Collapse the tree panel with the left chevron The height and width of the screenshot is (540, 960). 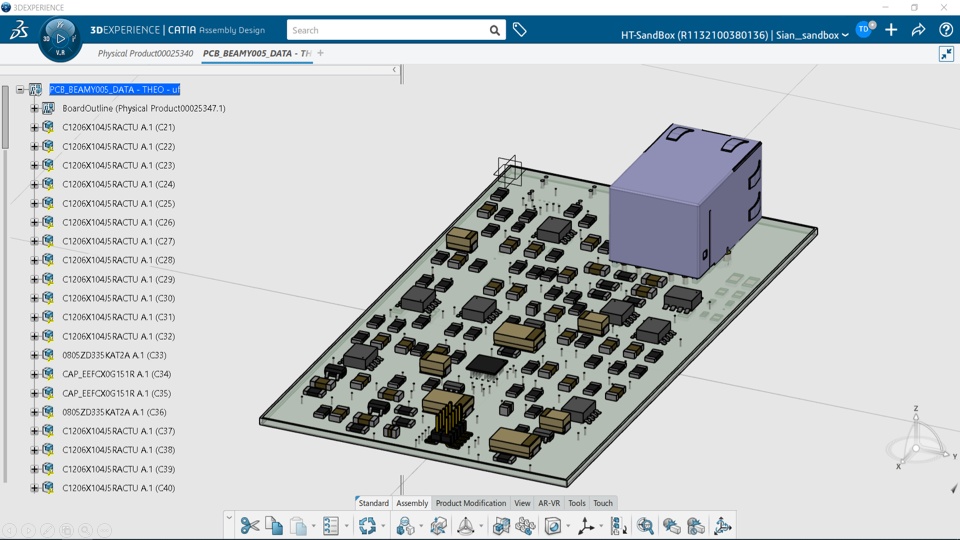(x=394, y=69)
